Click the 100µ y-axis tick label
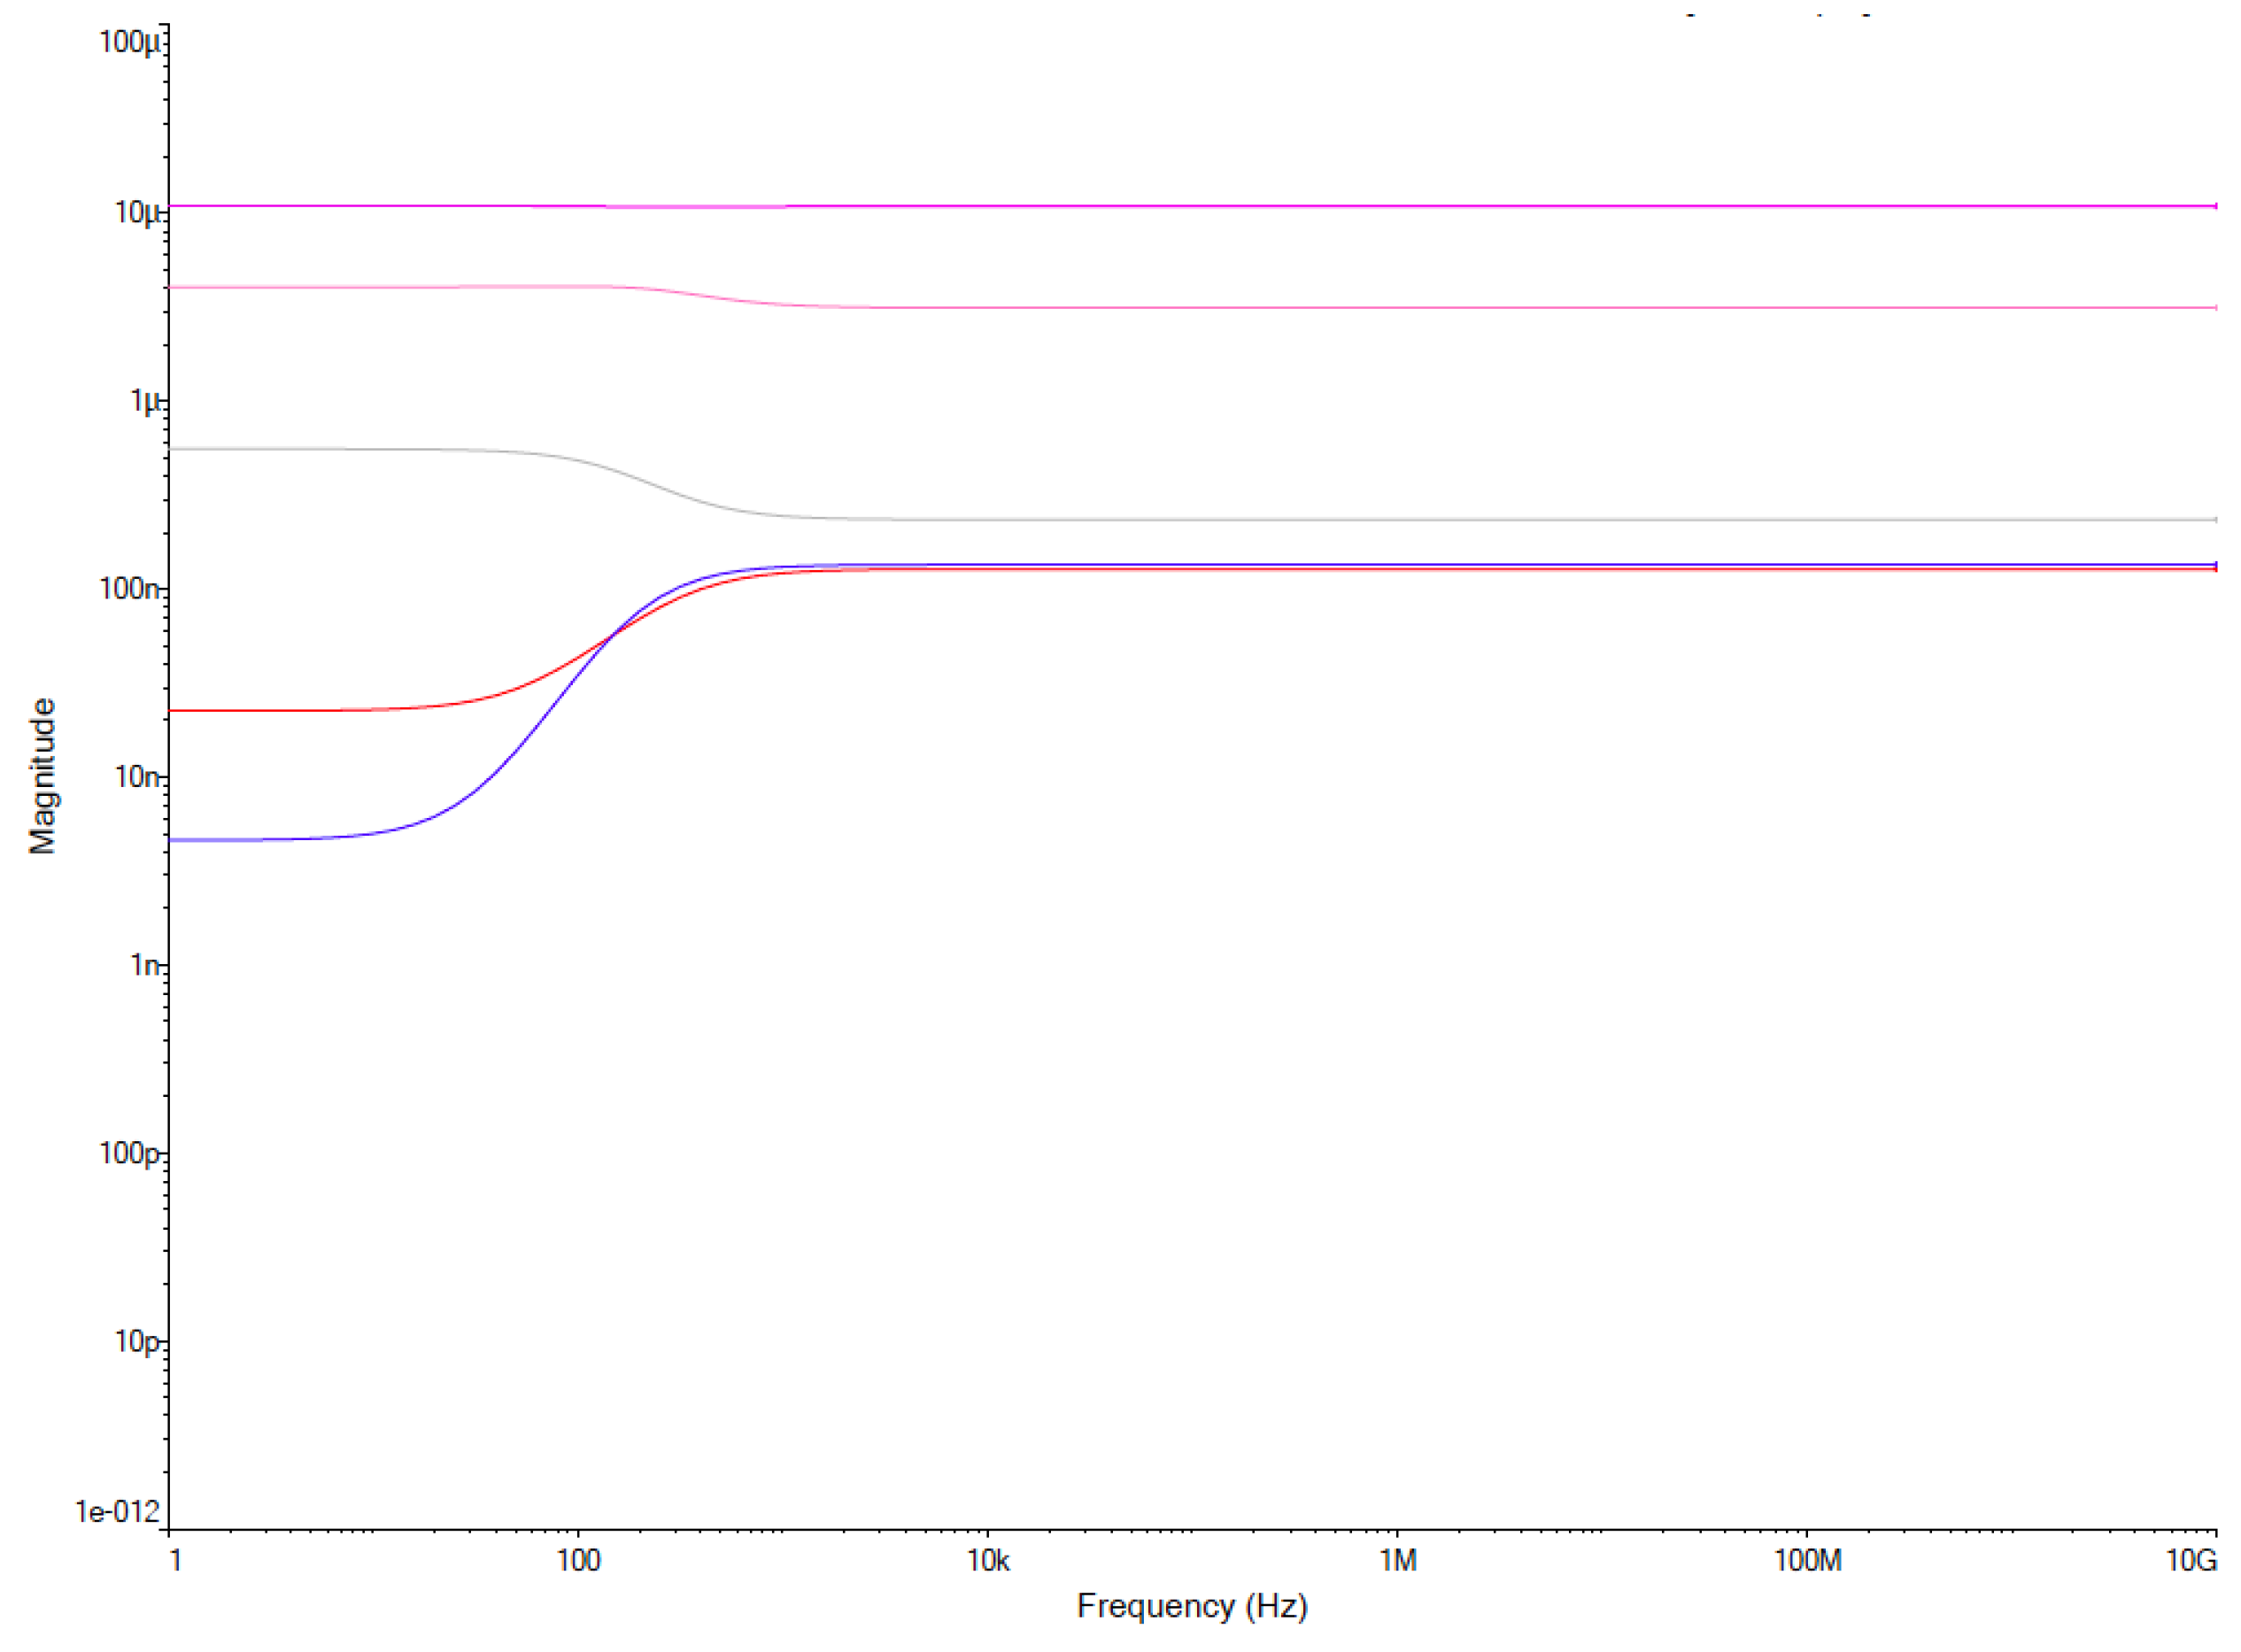 [x=130, y=42]
